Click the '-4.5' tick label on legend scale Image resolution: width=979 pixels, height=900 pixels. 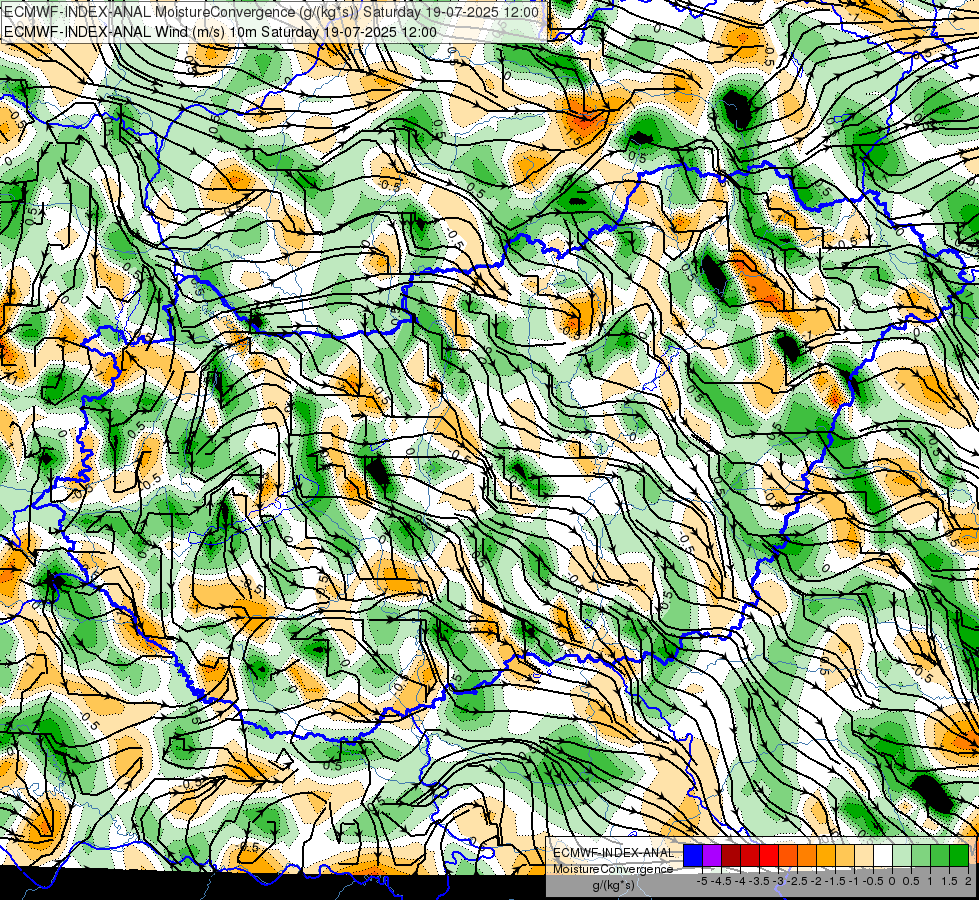(721, 881)
